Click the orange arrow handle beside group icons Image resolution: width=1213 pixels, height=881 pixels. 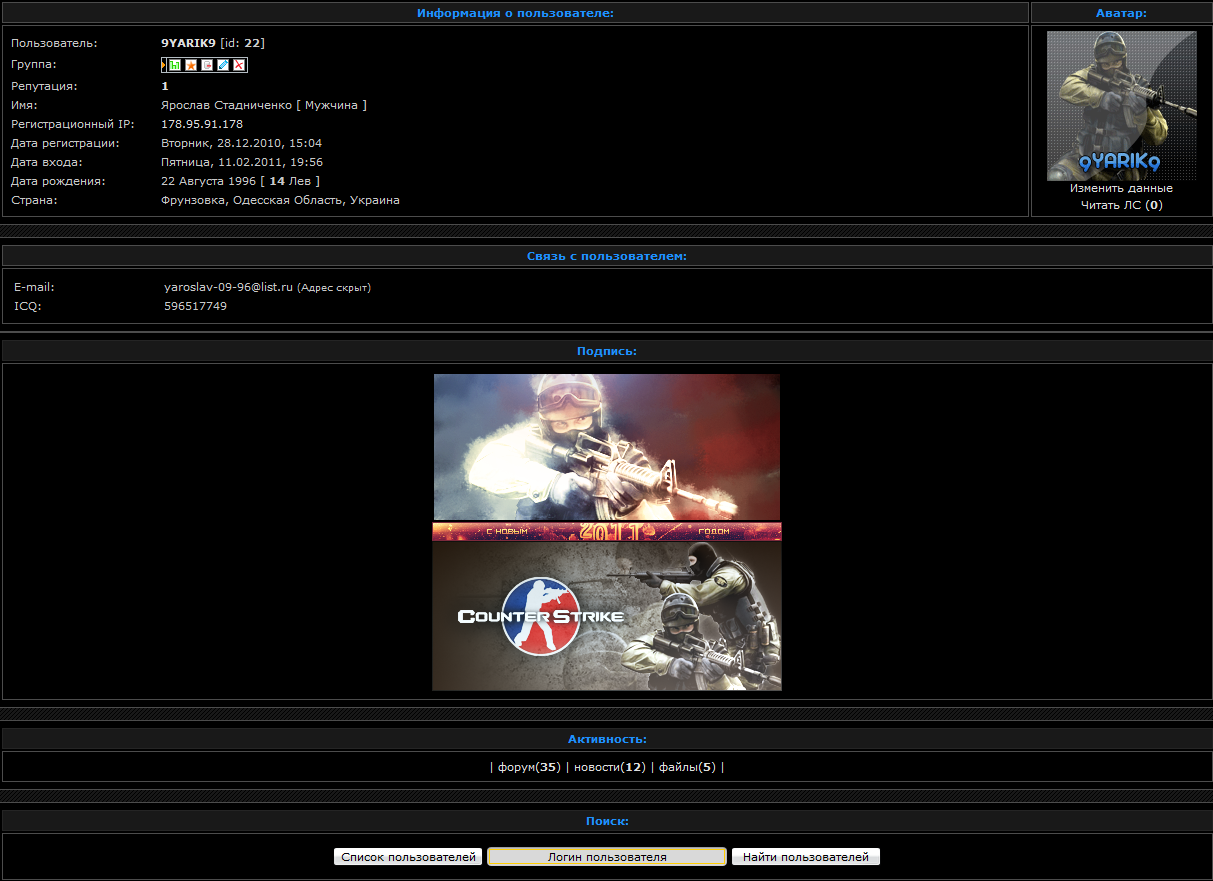163,65
